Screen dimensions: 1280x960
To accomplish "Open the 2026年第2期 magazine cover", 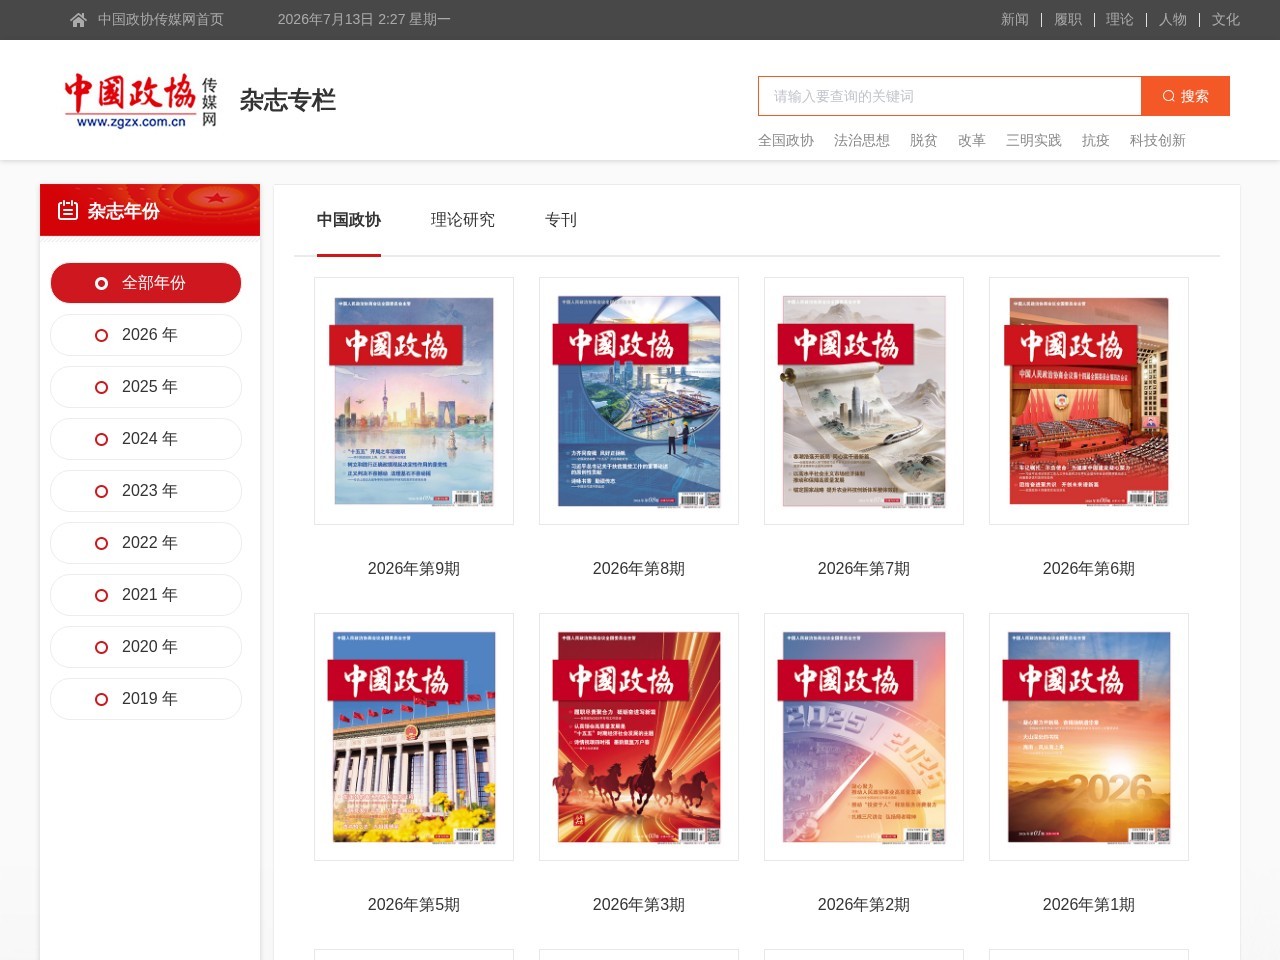I will 864,737.
